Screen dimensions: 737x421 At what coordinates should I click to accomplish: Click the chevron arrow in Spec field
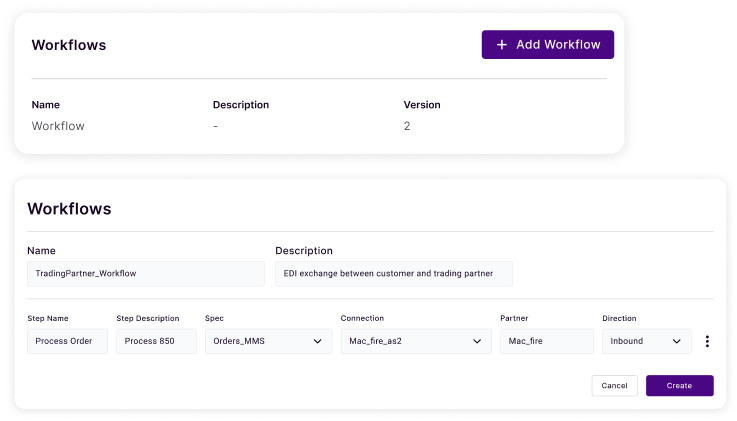[318, 341]
